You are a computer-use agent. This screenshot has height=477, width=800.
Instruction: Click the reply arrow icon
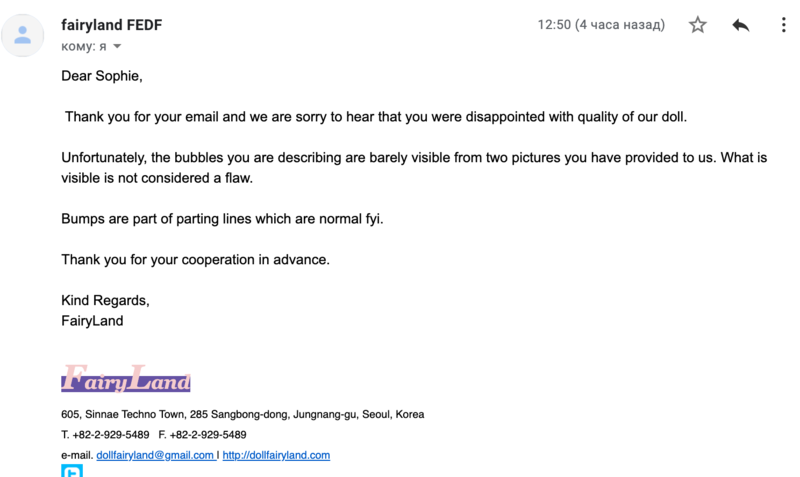click(x=740, y=25)
